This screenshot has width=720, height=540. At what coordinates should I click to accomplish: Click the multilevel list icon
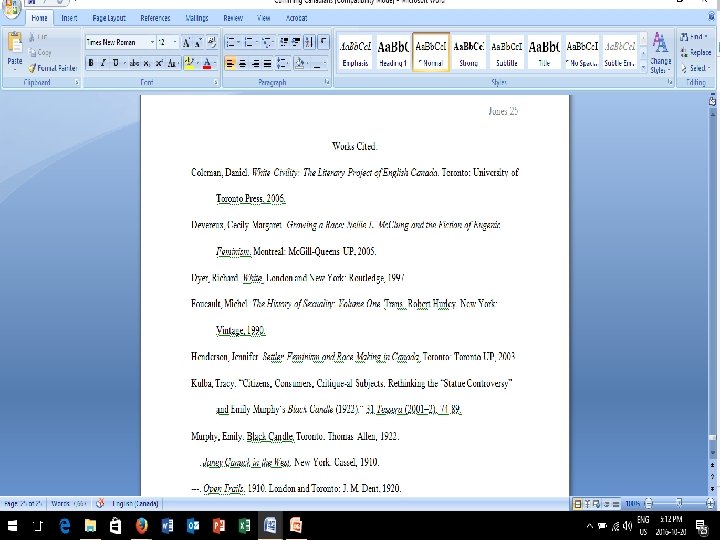tap(267, 43)
